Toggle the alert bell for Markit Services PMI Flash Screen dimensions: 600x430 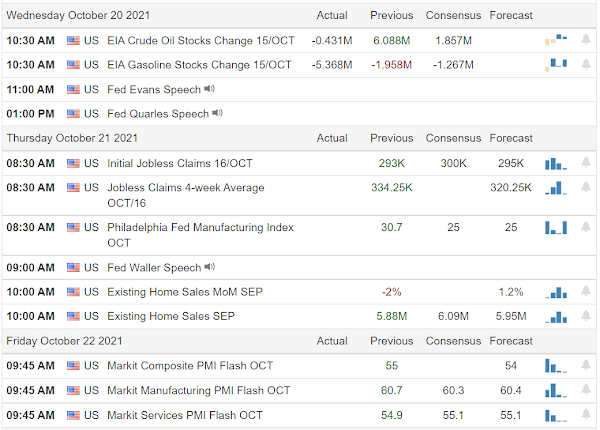click(585, 414)
